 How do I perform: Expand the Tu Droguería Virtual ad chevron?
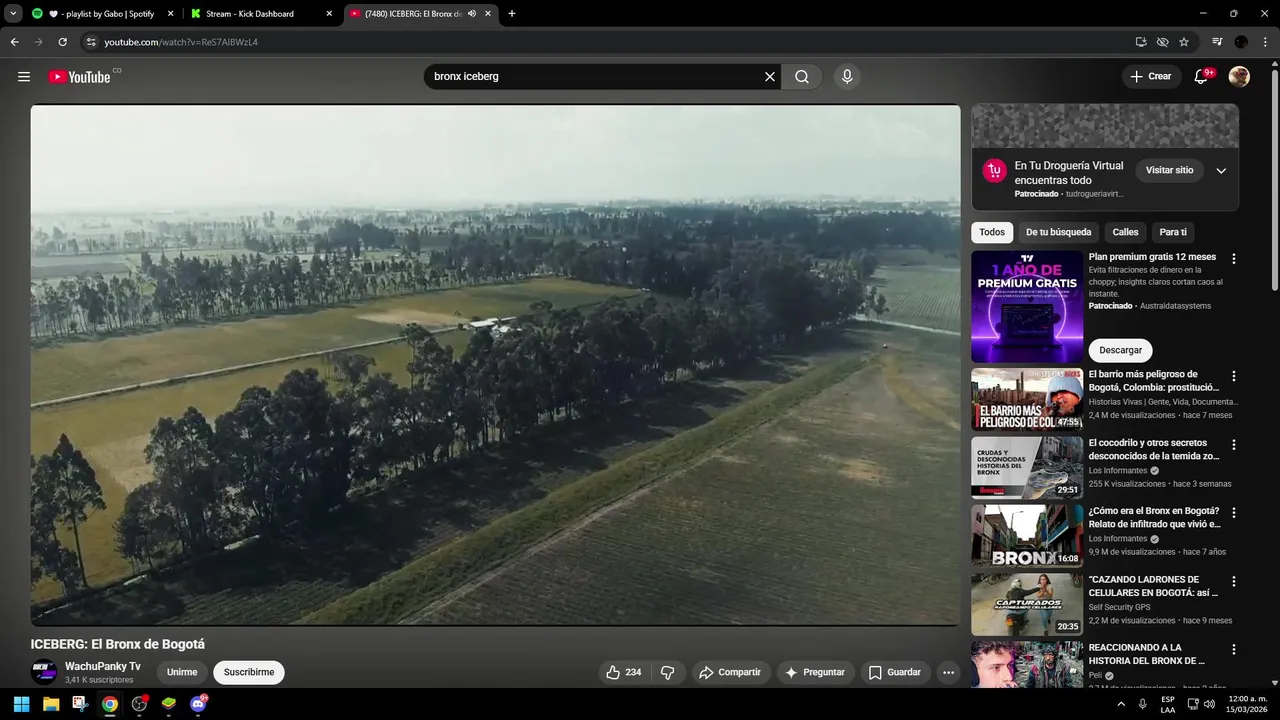(1221, 171)
